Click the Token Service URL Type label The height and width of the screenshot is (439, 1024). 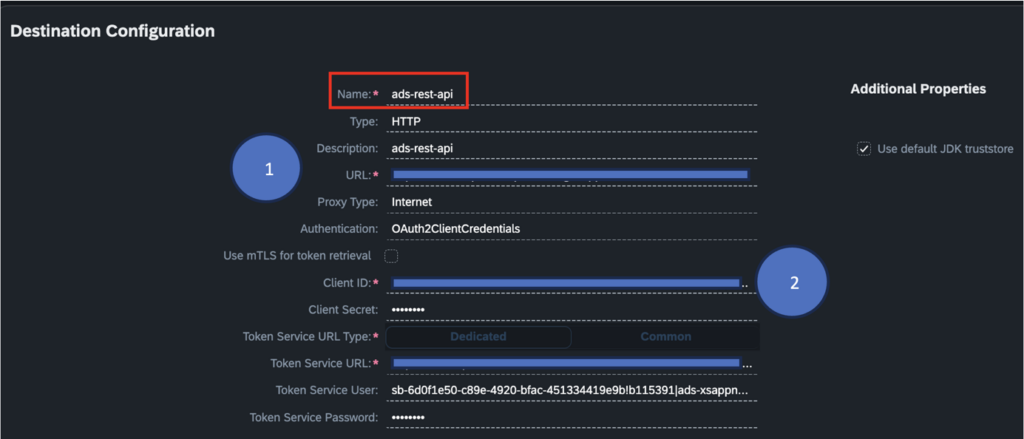[307, 337]
